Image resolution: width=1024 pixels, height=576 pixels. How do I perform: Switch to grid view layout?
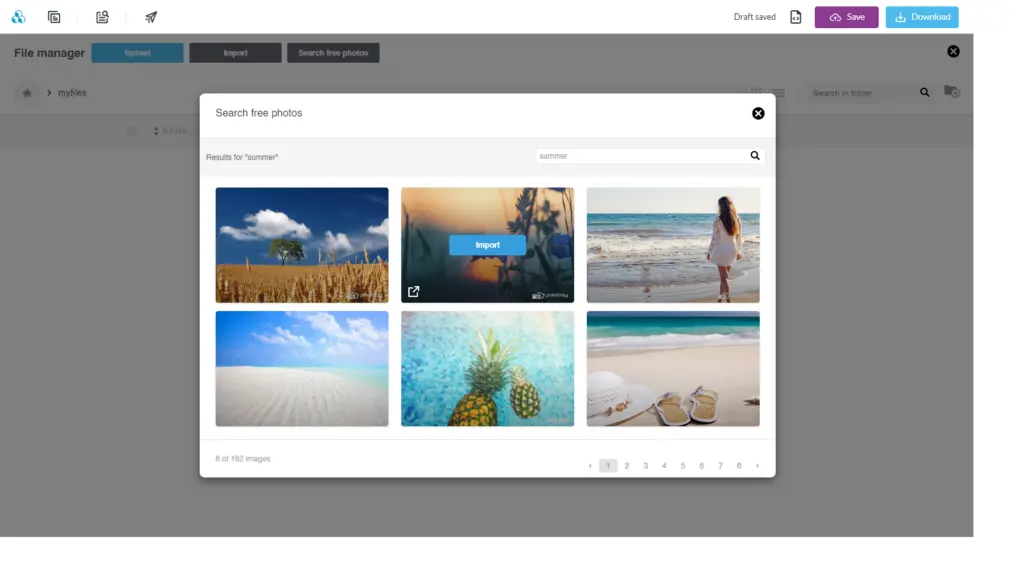pos(758,92)
